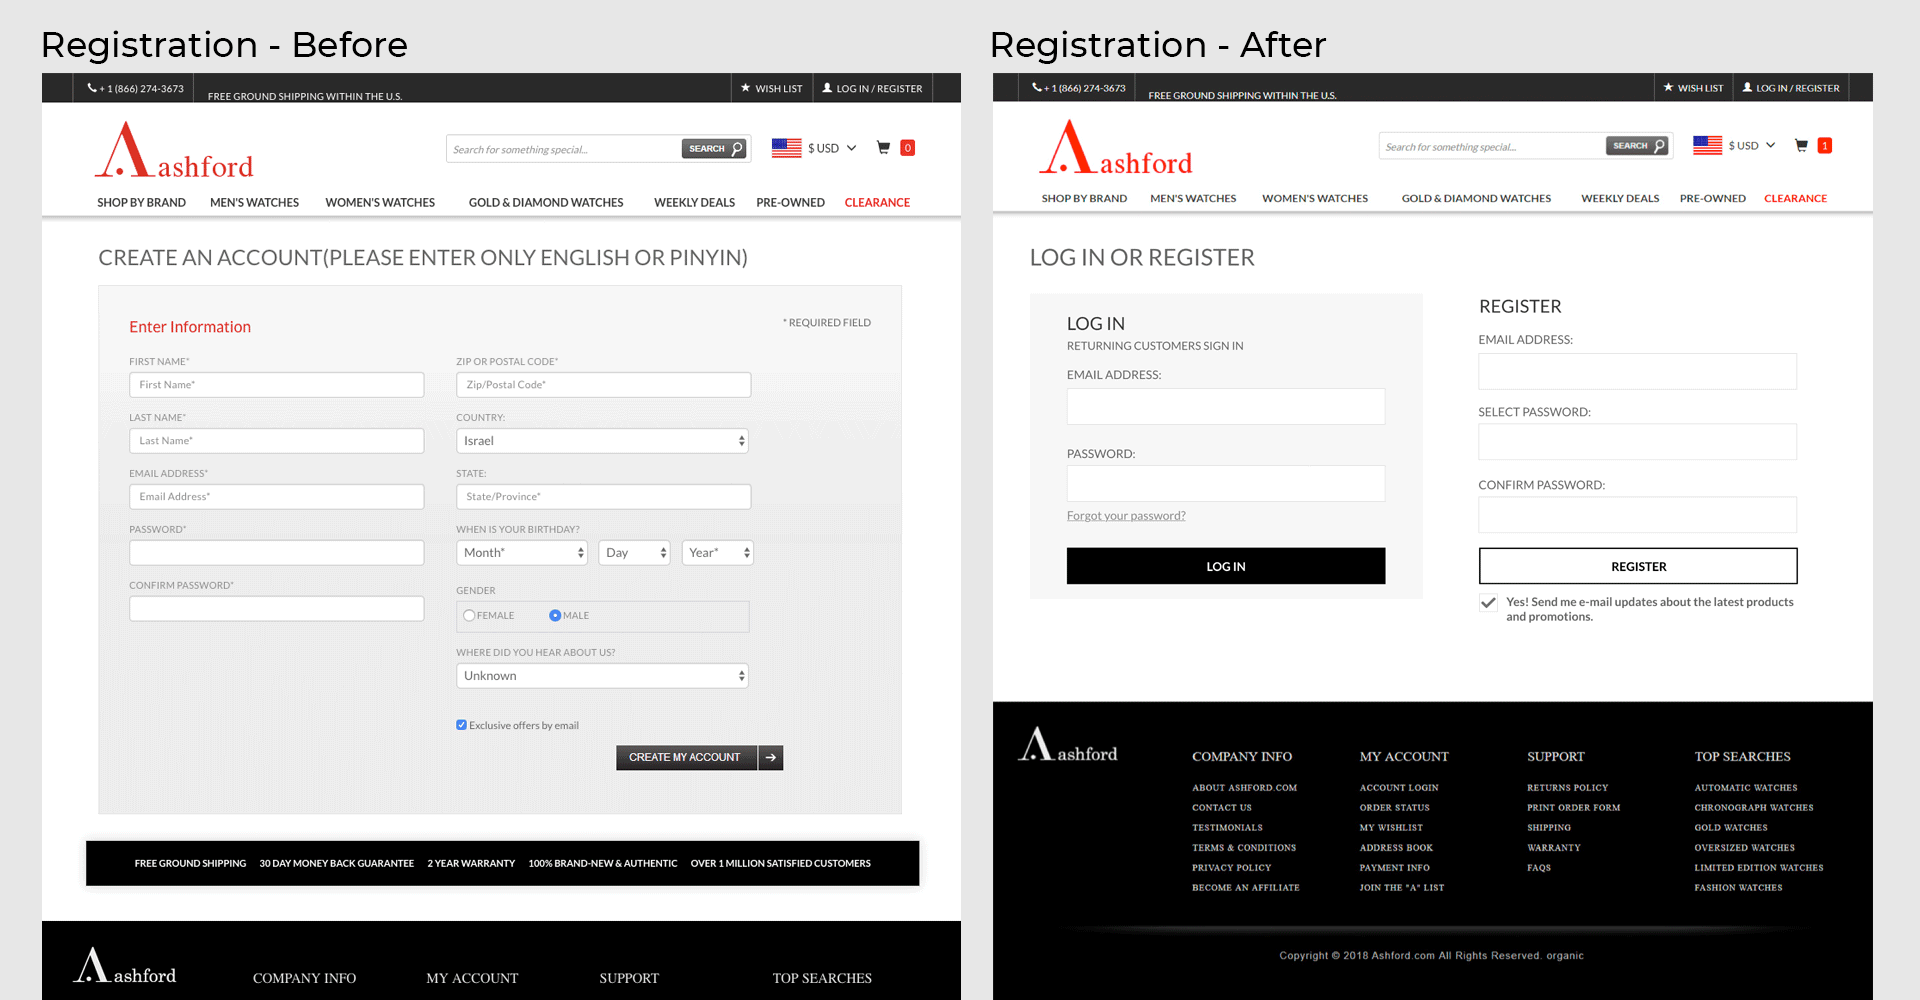
Task: Click Wish List star icon in Before page
Action: (x=745, y=88)
